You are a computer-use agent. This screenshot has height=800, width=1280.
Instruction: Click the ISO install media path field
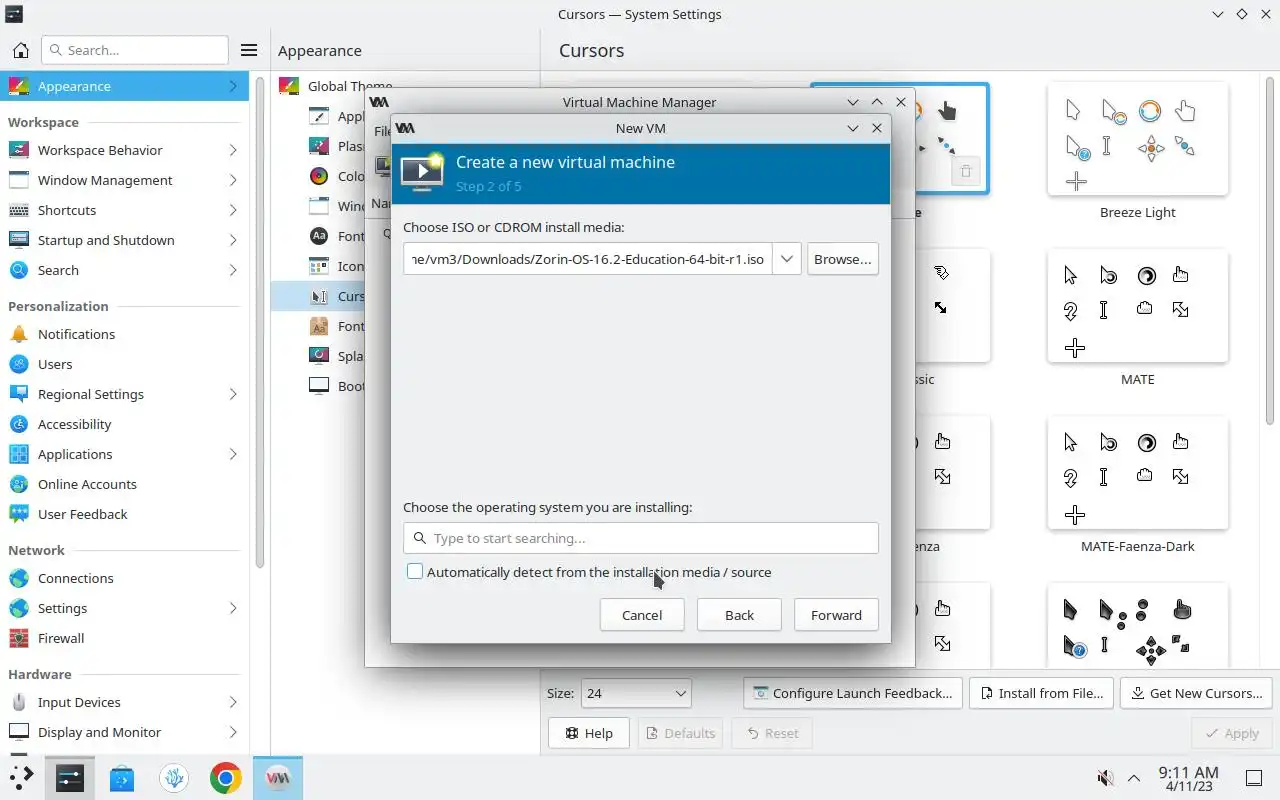pos(588,259)
